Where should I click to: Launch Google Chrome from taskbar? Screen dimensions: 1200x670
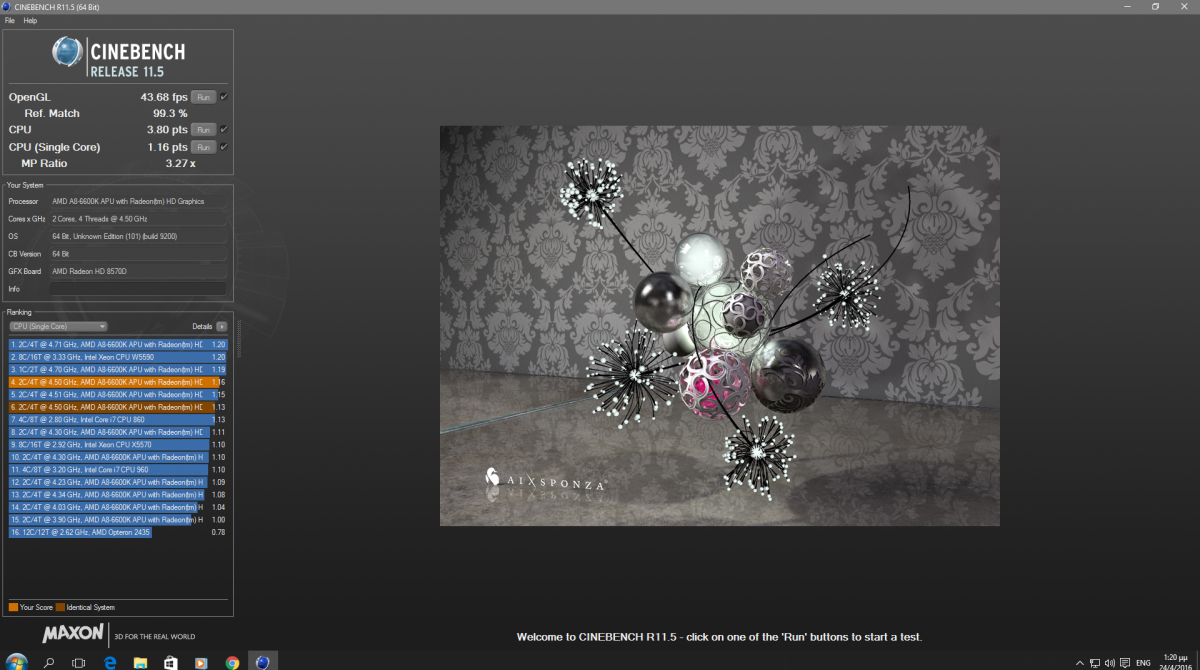pyautogui.click(x=232, y=662)
